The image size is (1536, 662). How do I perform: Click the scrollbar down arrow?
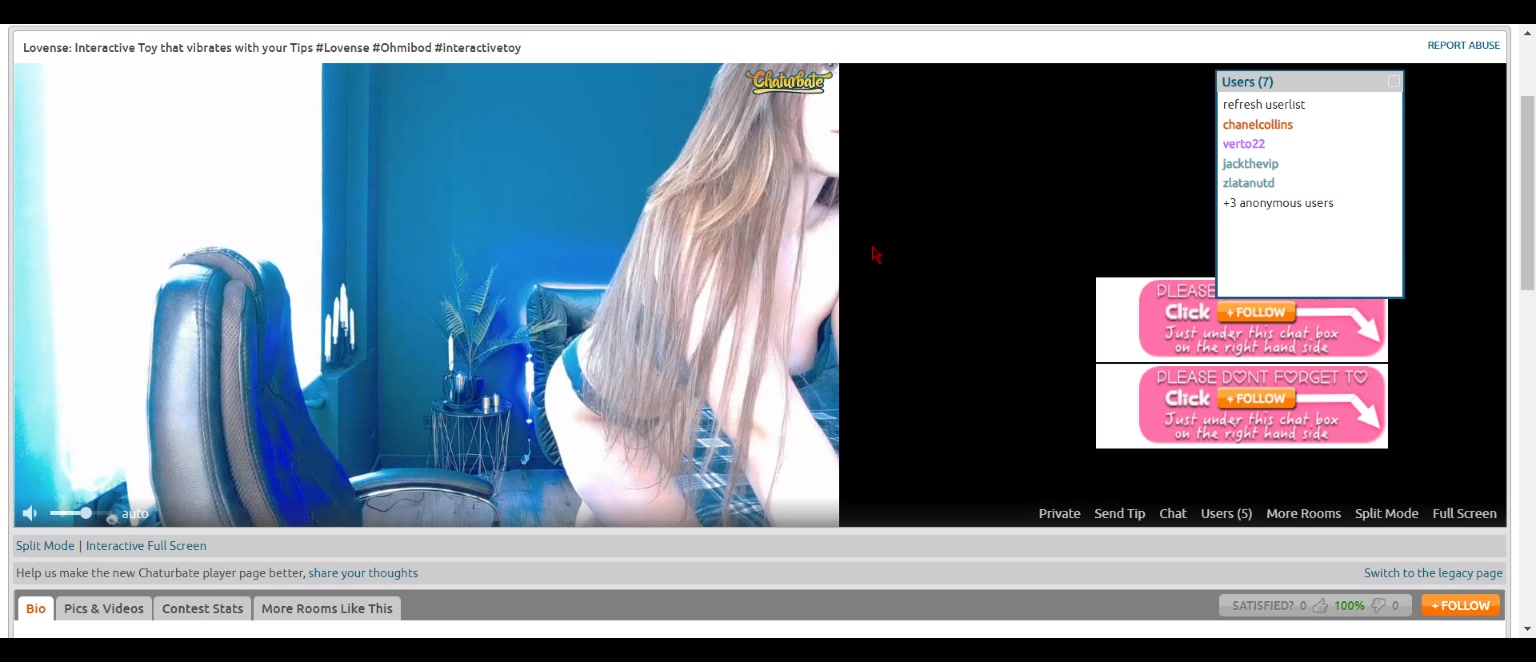1527,629
